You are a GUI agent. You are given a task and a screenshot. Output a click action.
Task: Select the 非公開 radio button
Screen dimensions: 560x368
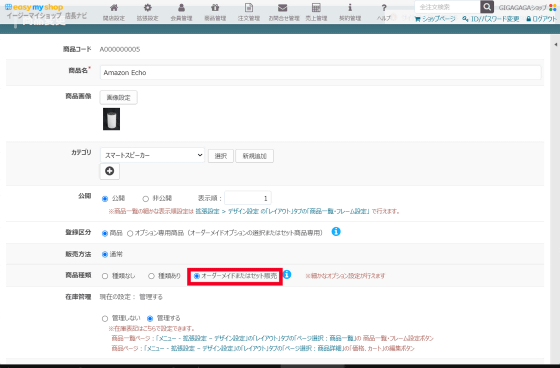145,199
